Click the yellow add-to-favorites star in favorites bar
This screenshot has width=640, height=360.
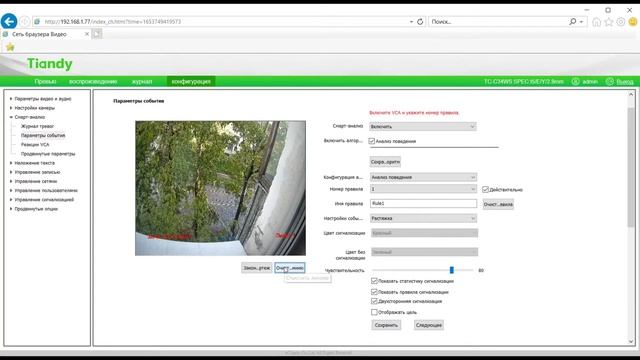10,47
